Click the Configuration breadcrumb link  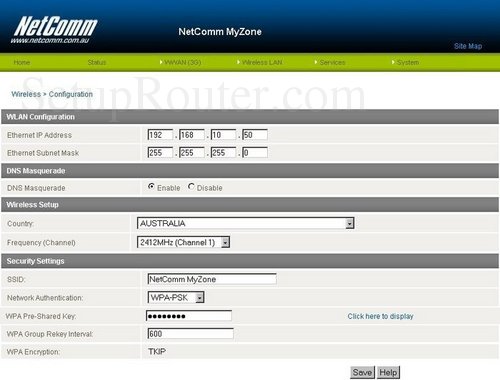point(71,94)
